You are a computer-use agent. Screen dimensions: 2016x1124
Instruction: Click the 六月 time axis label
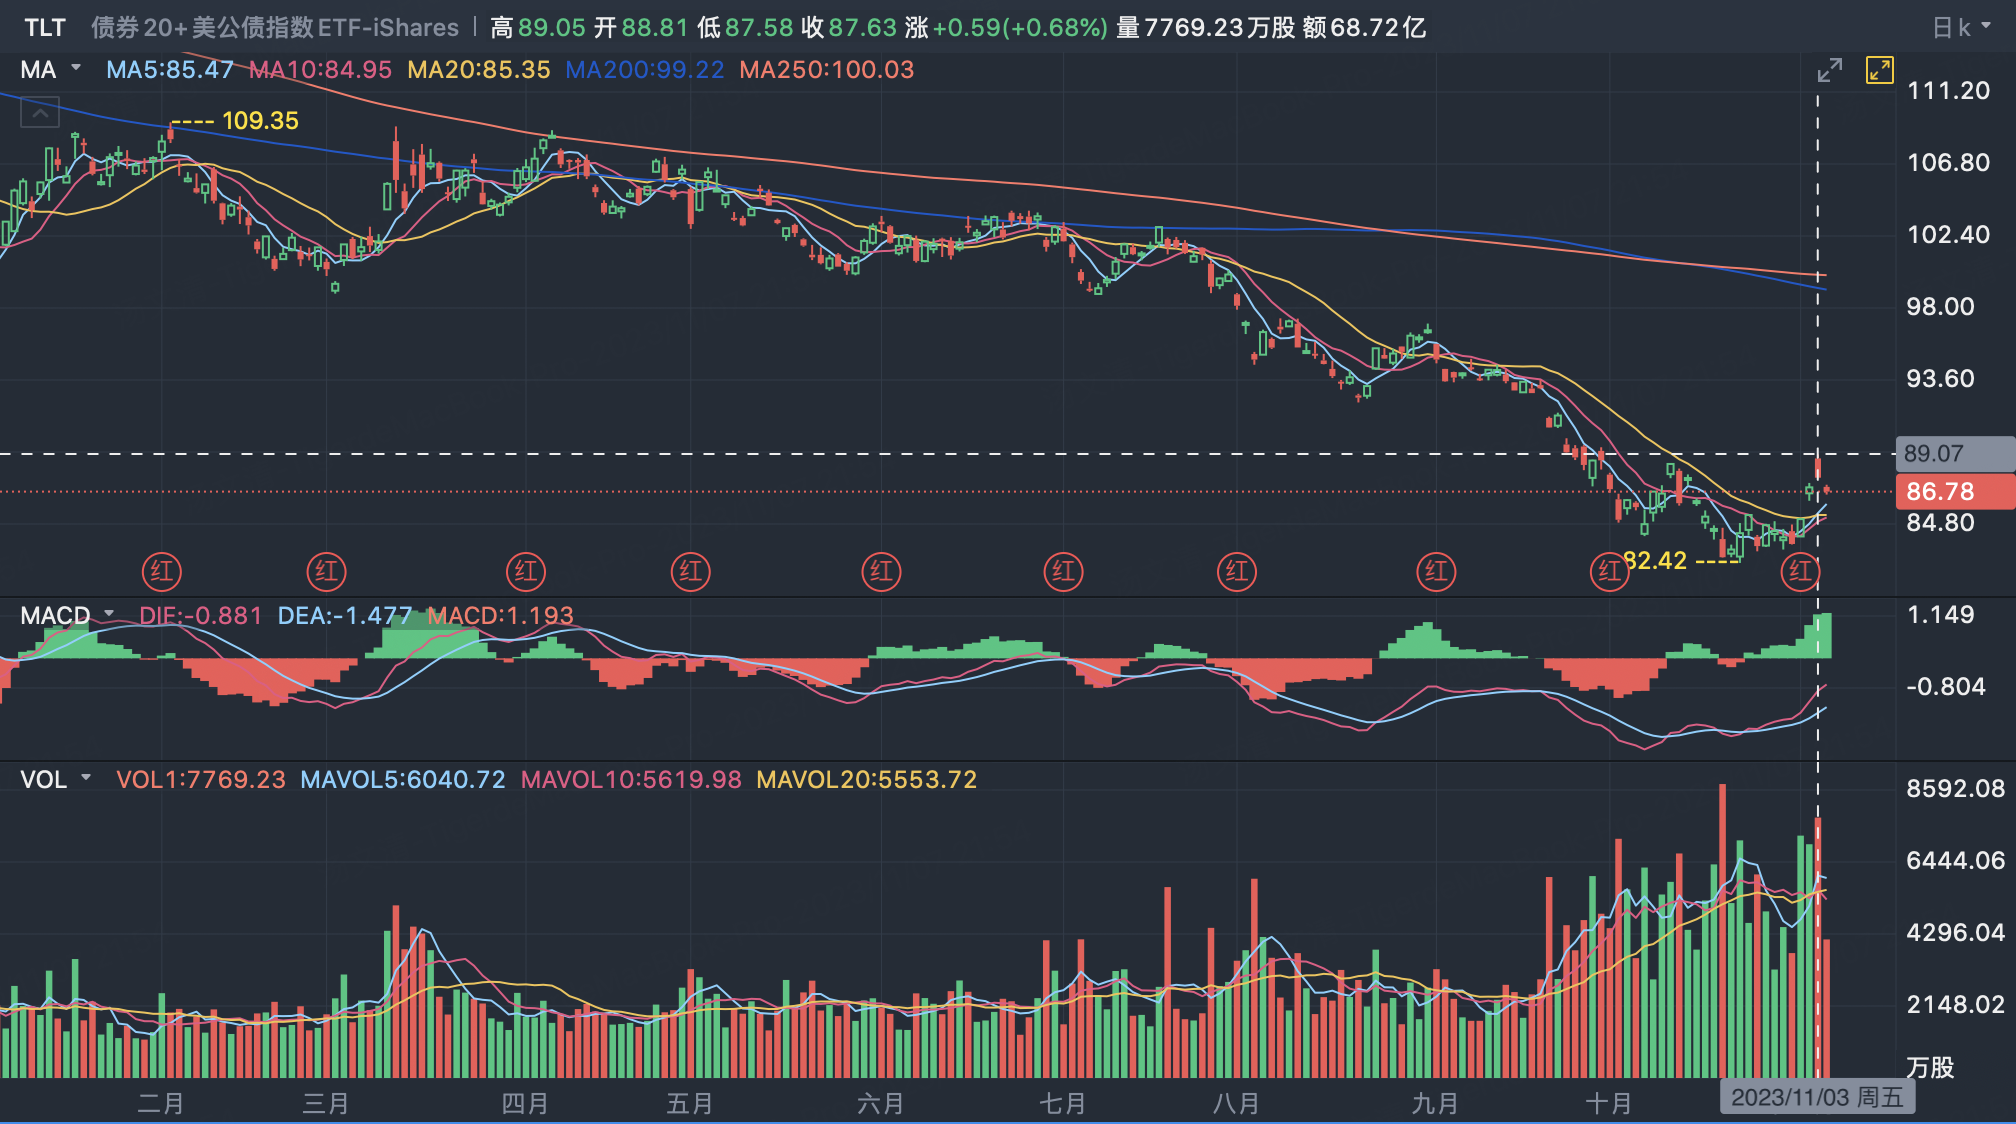[x=881, y=1103]
